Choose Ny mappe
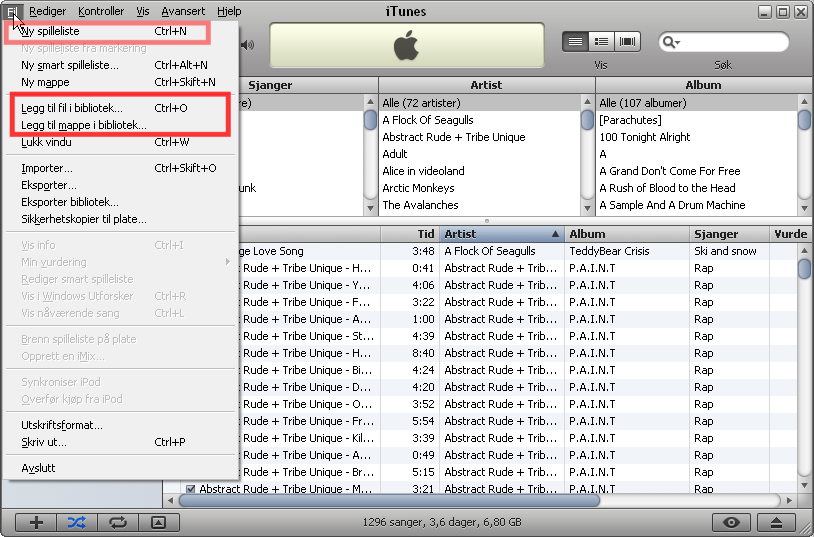This screenshot has height=537, width=814. (x=120, y=82)
